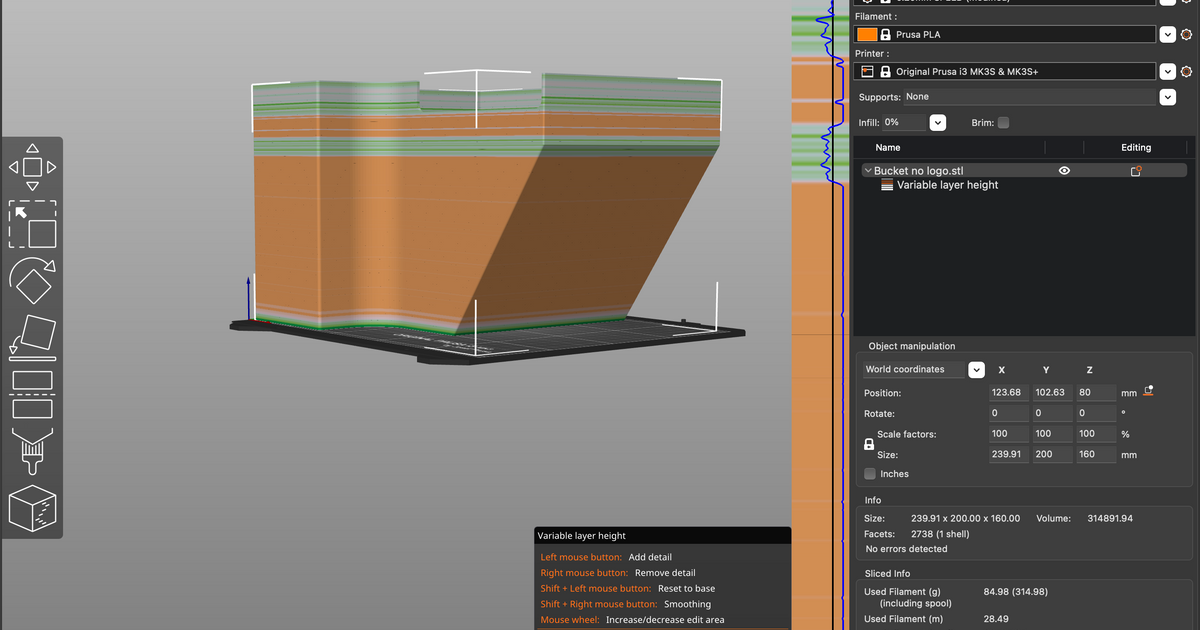
Task: Click the drop-to-bed icon beside Position
Action: (x=1149, y=391)
